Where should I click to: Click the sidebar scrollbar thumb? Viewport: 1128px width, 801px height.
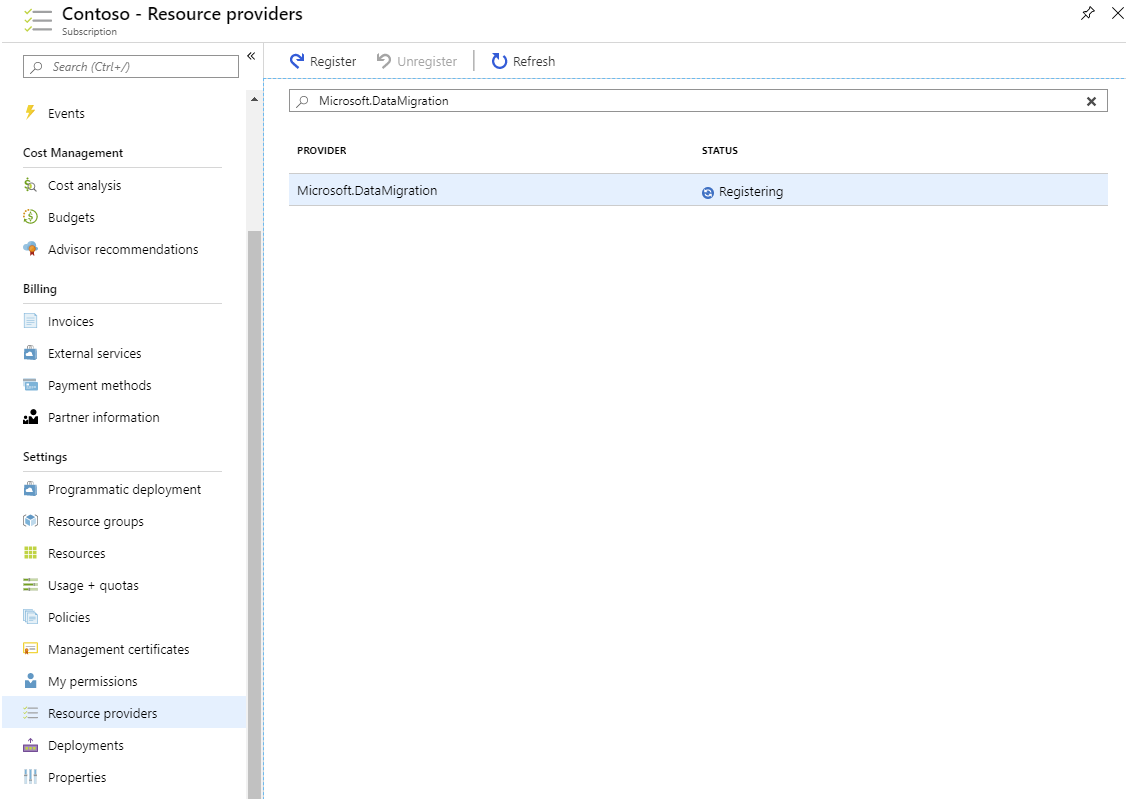(254, 515)
